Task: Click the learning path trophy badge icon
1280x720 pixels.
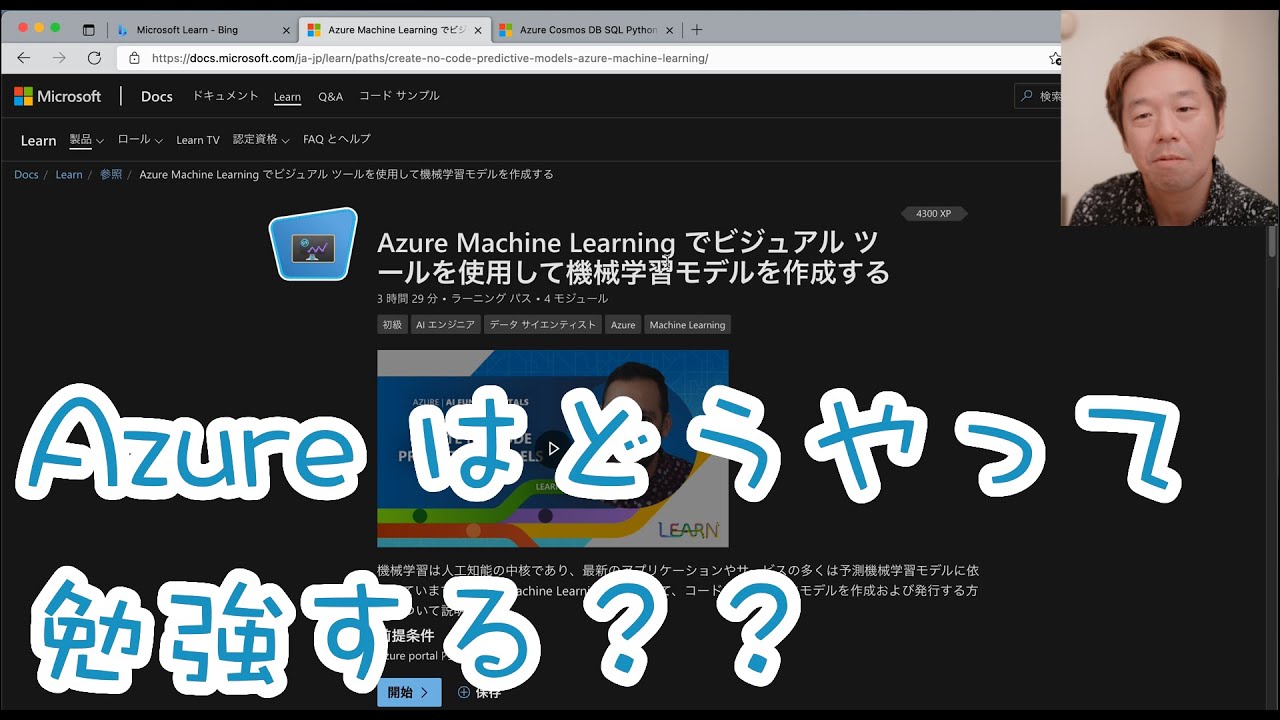Action: [314, 244]
